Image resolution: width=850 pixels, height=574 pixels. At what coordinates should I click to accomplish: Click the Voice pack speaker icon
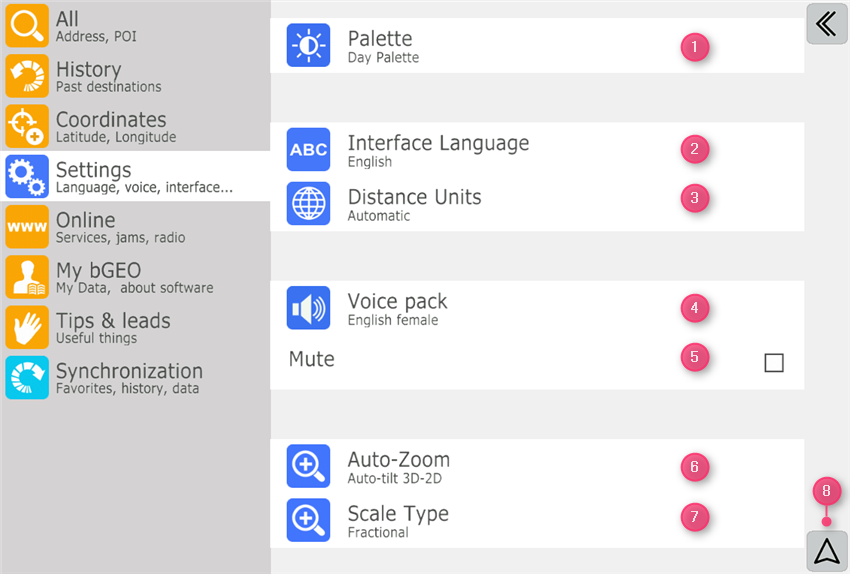point(308,308)
